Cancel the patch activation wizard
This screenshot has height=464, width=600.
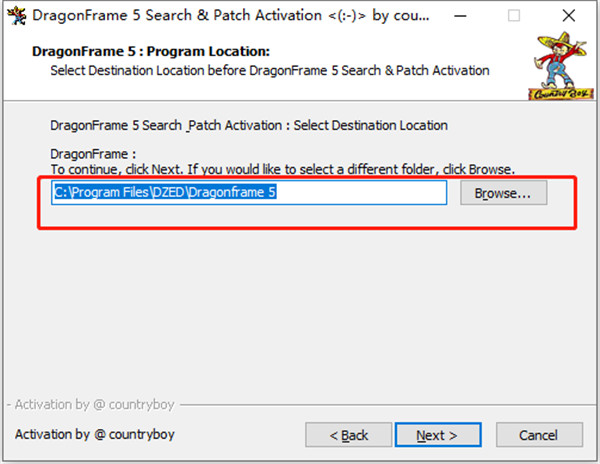click(x=539, y=435)
